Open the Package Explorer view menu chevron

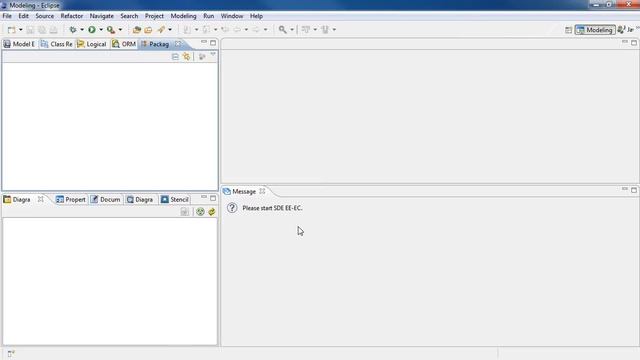213,55
